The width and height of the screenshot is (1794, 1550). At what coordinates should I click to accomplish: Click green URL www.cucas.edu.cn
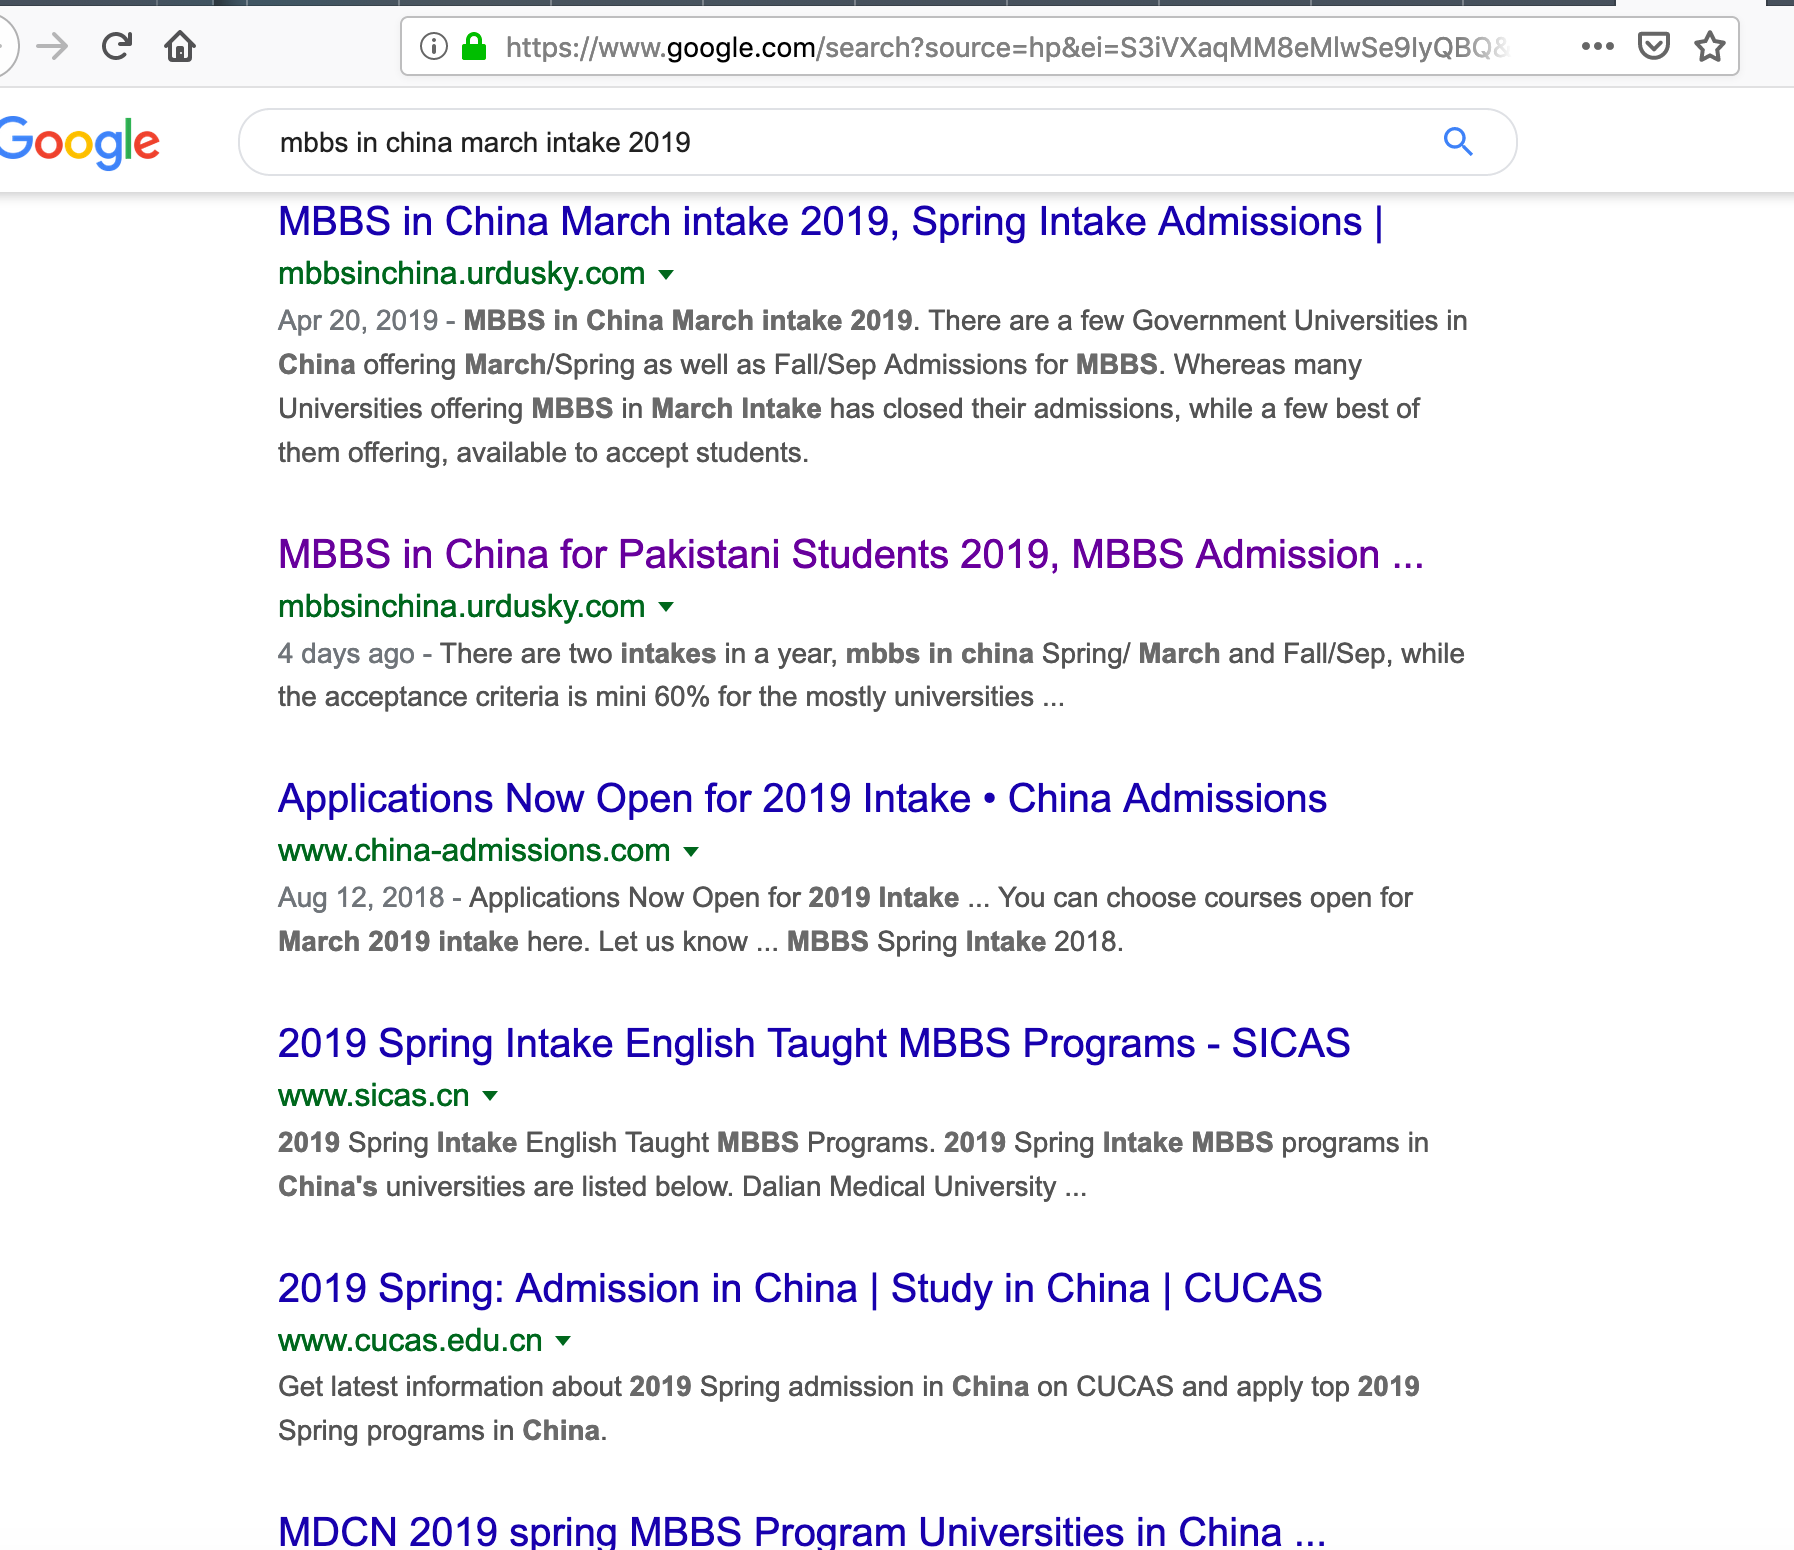(x=410, y=1341)
